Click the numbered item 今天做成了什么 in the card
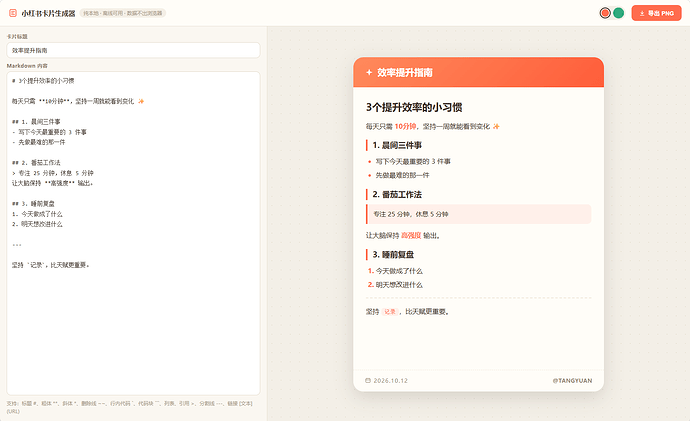The image size is (690, 421). coord(399,271)
